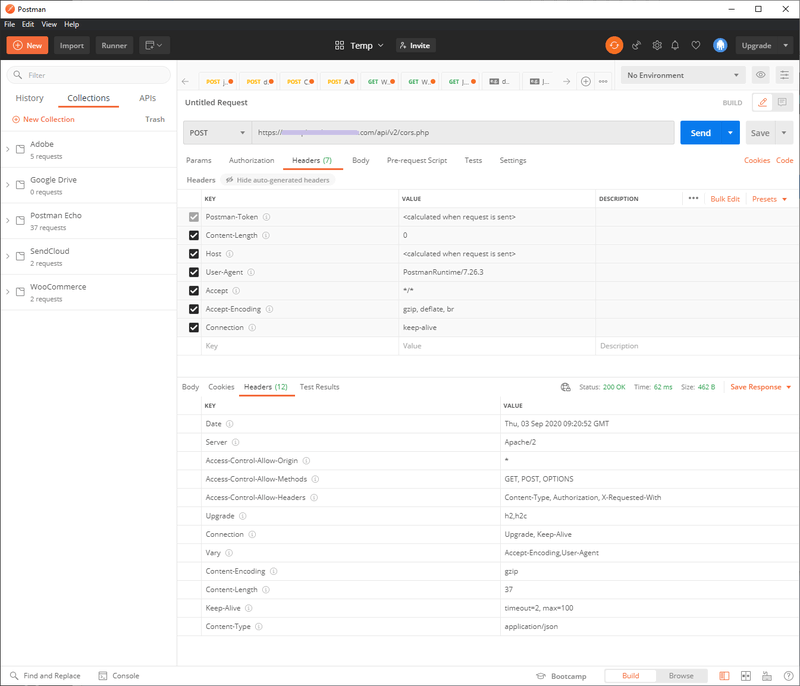Click the edit pencil build icon
Viewport: 800px width, 686px height.
click(x=762, y=103)
